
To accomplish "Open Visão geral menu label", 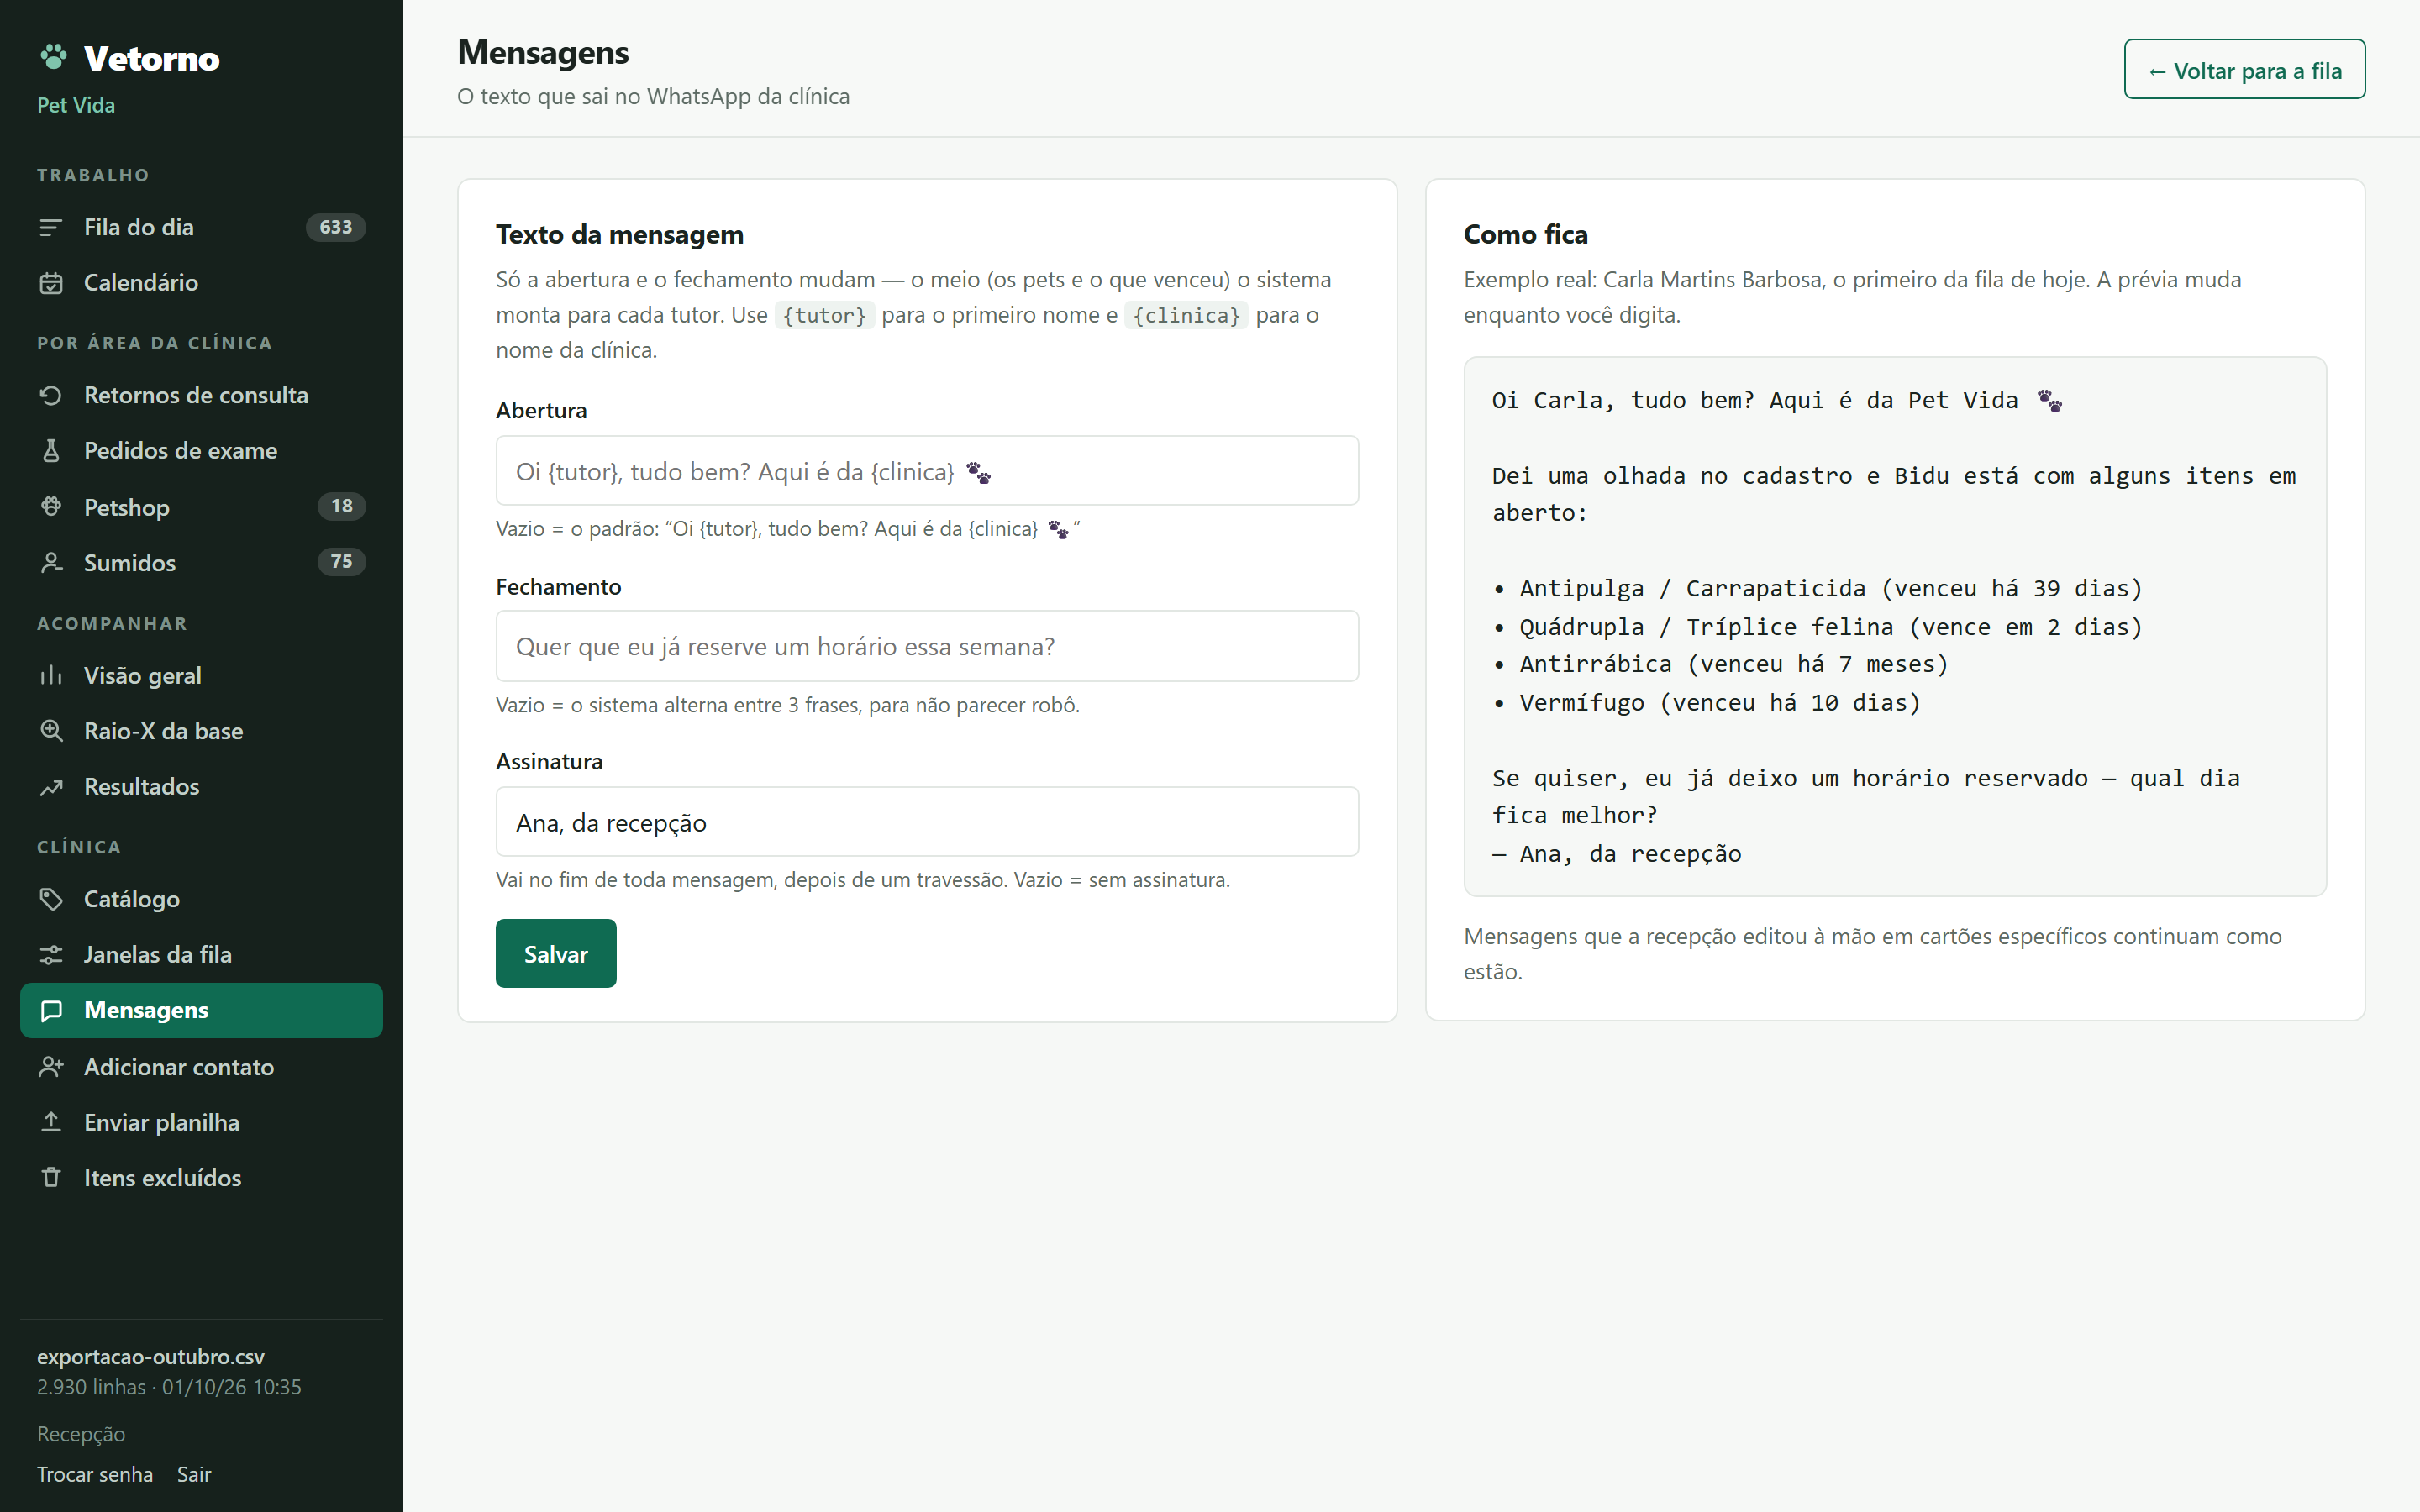I will (143, 676).
